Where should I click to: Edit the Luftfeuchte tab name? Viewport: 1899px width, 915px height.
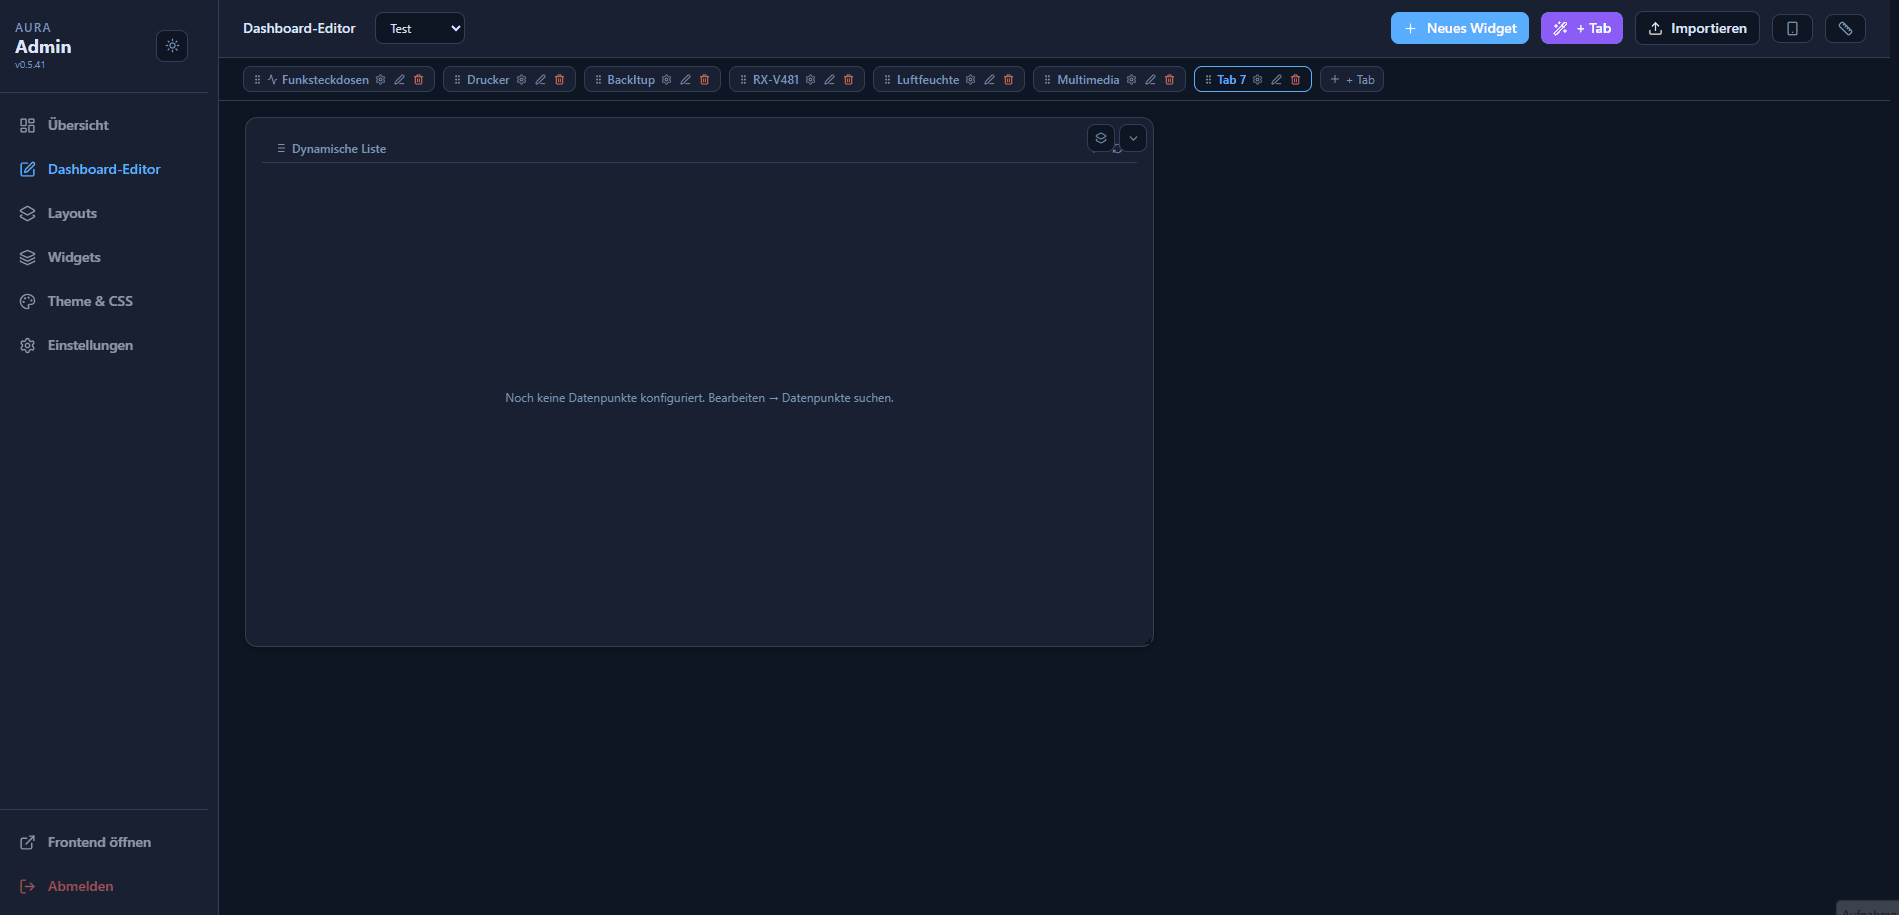[990, 80]
